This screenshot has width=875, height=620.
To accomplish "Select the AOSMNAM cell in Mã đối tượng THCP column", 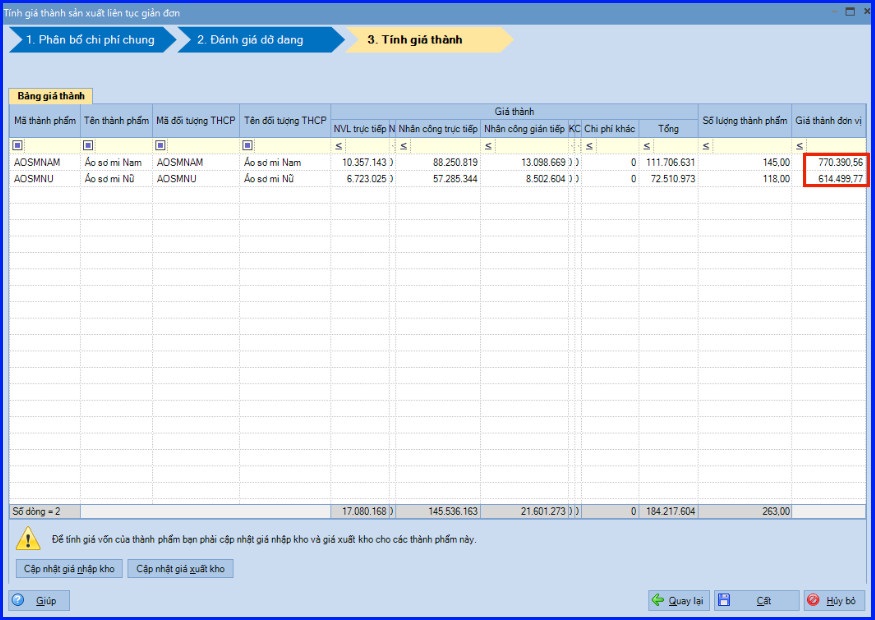I will click(196, 162).
